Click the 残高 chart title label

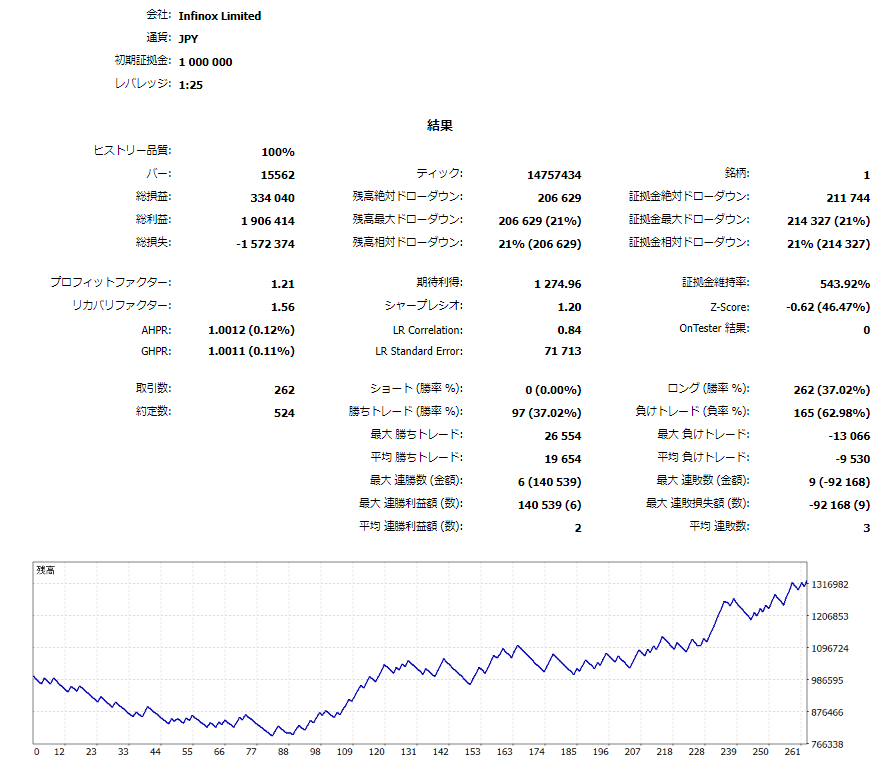tap(45, 570)
